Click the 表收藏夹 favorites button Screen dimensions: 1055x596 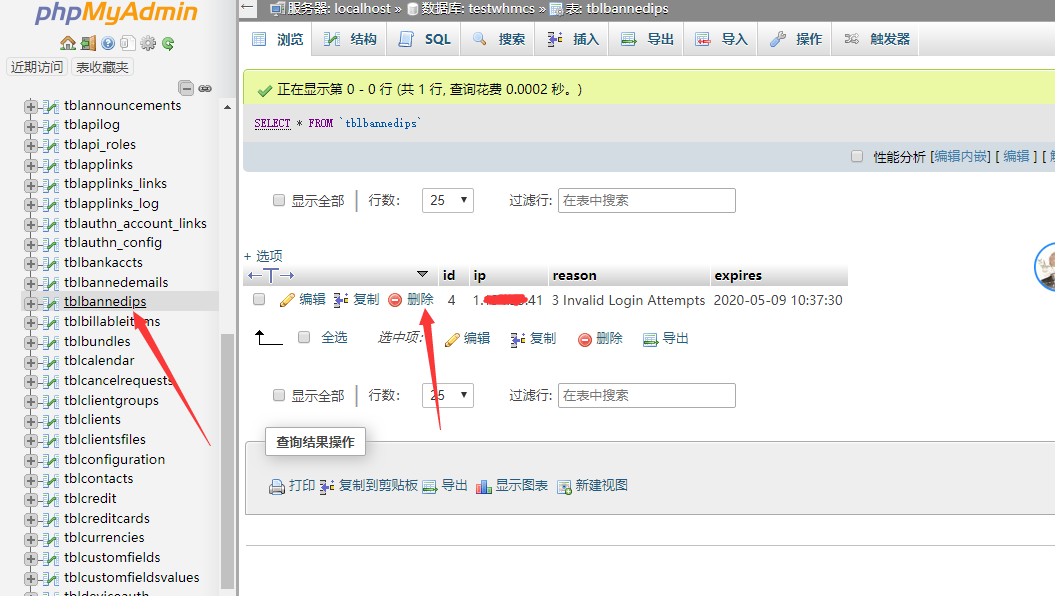tap(102, 67)
